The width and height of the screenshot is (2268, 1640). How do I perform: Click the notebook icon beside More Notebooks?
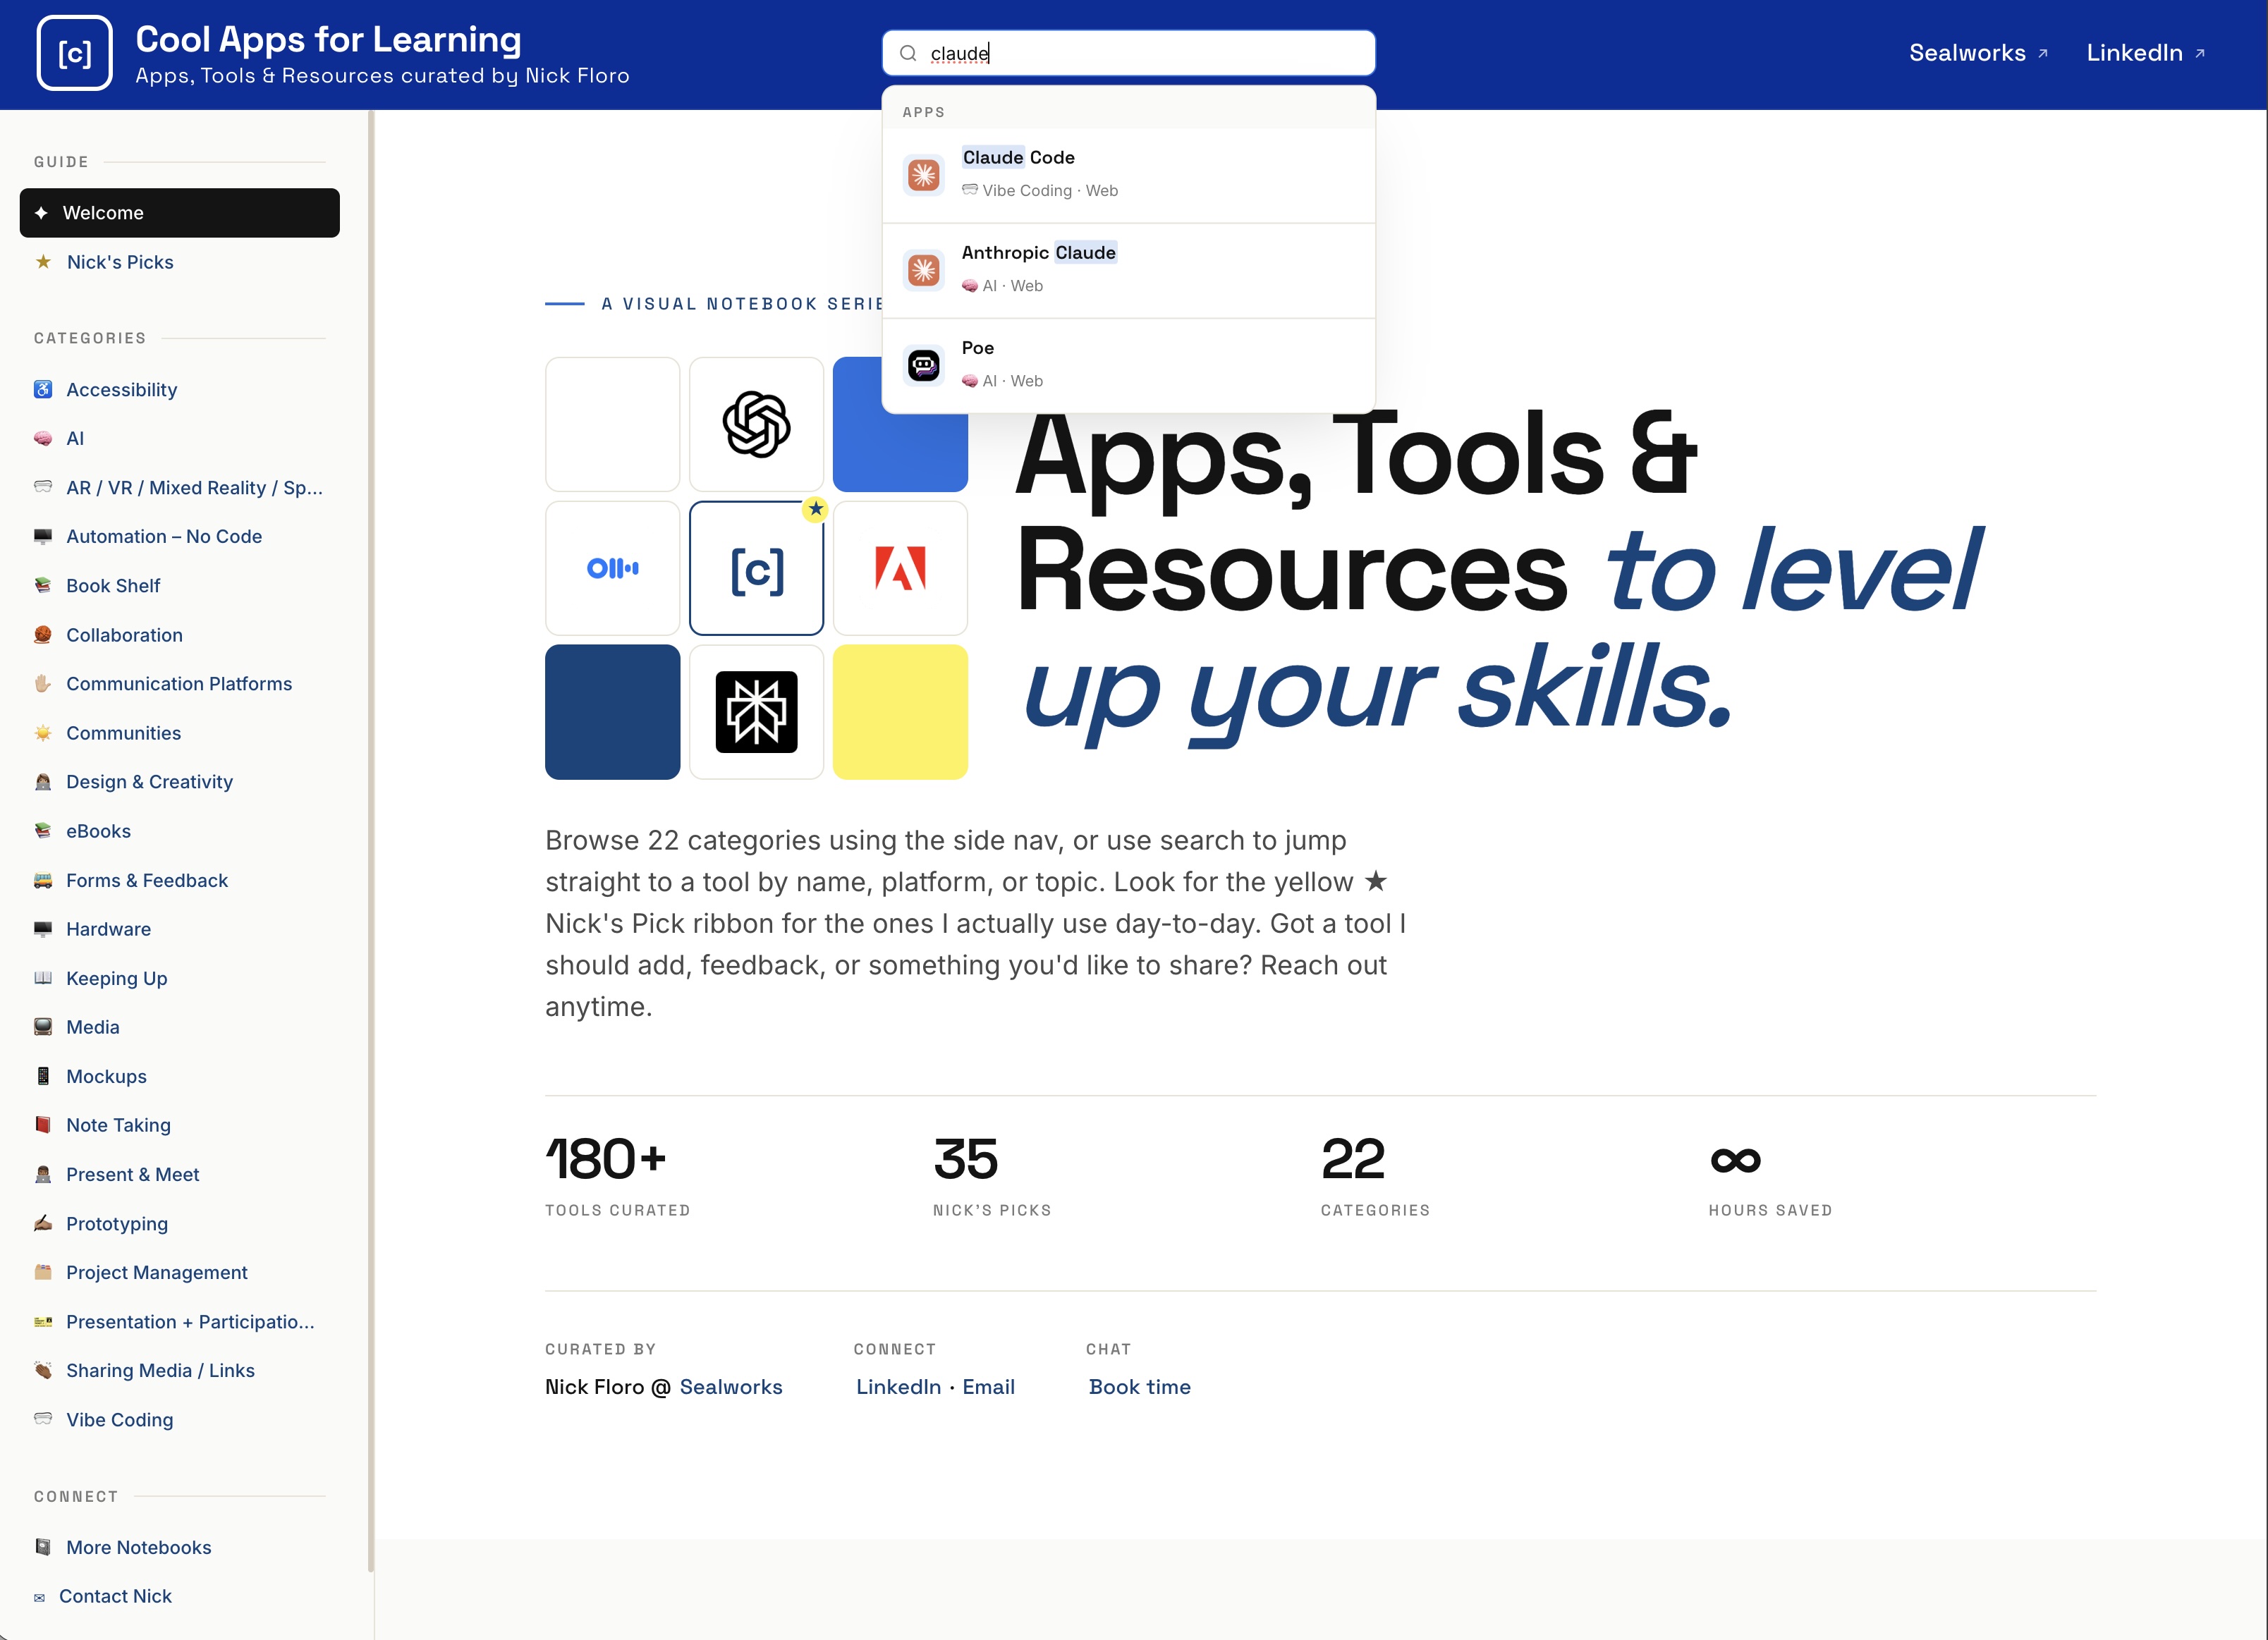click(43, 1547)
